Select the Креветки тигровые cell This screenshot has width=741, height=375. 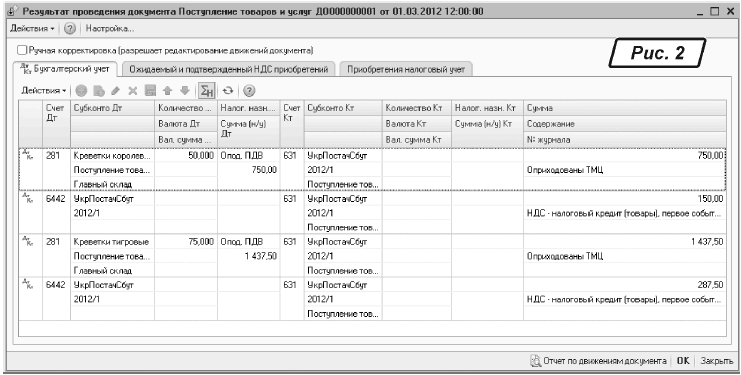click(112, 242)
